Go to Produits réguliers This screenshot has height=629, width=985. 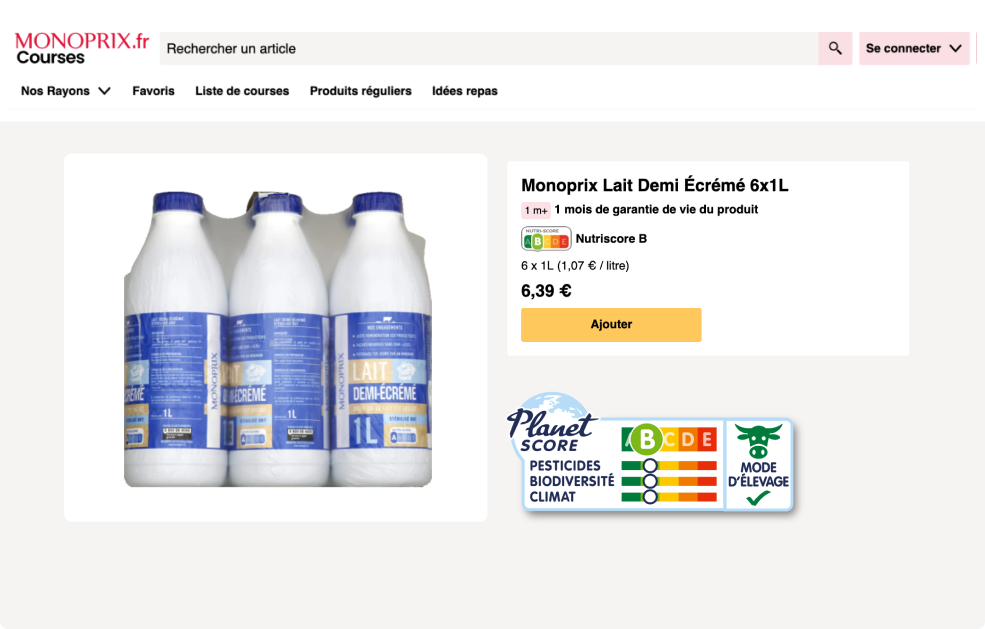coord(361,91)
